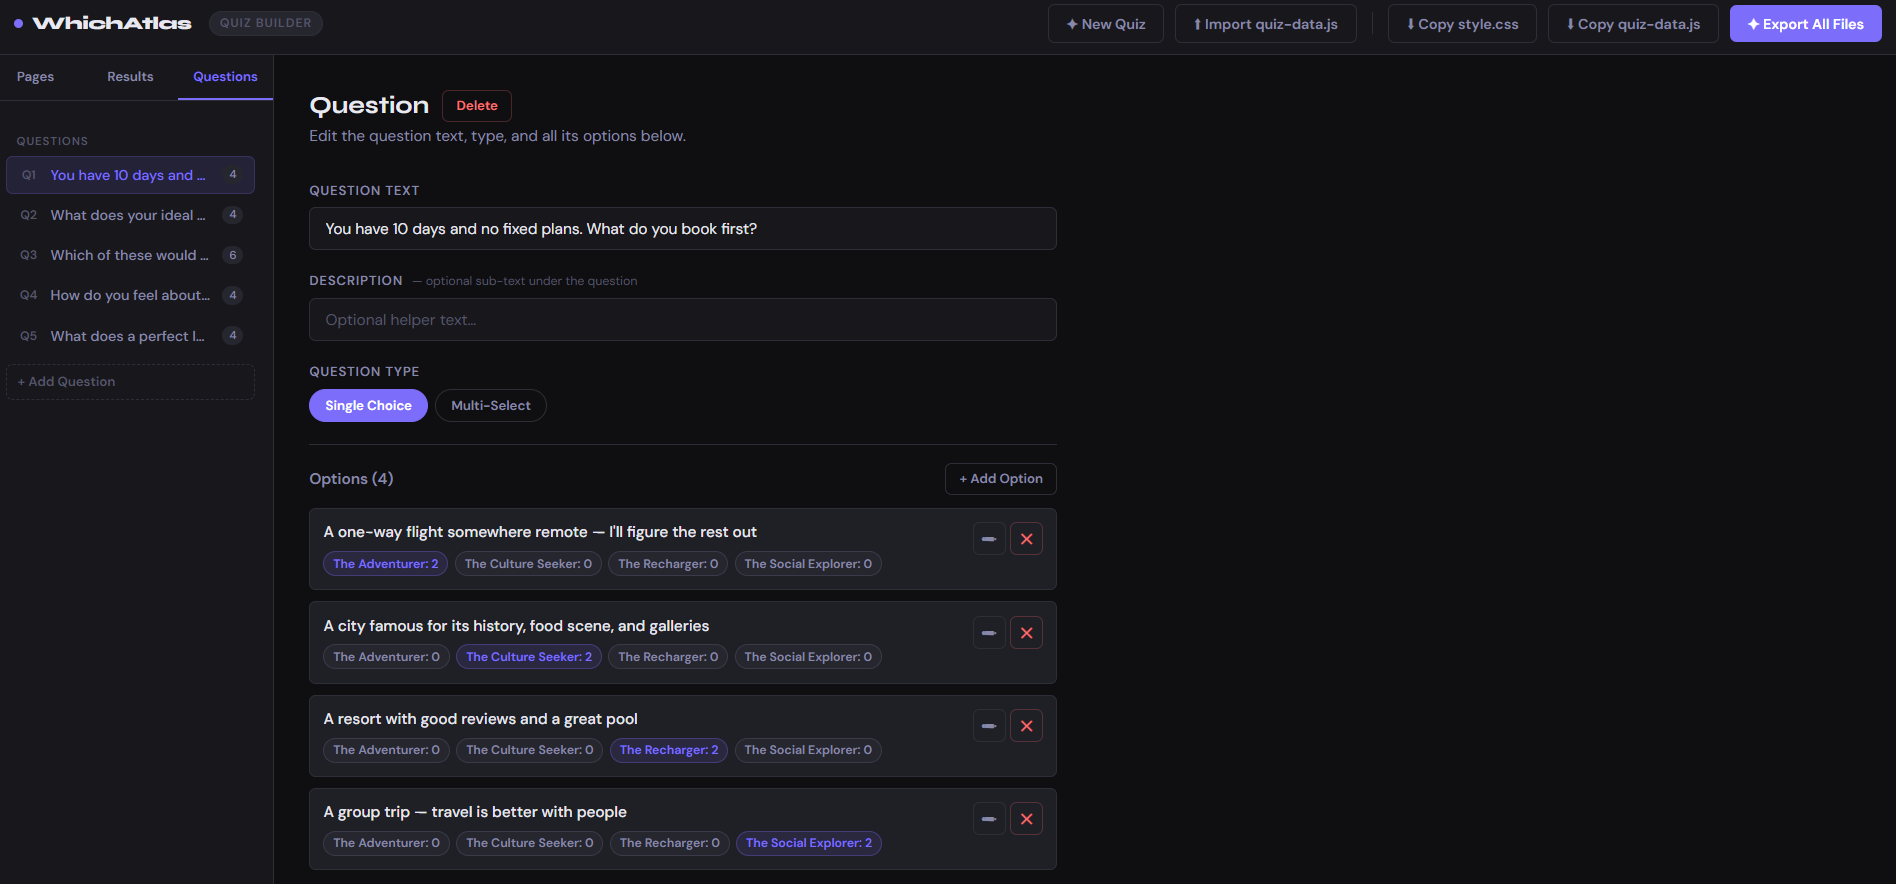Click the Add Option button
Image resolution: width=1896 pixels, height=884 pixels.
[1000, 479]
